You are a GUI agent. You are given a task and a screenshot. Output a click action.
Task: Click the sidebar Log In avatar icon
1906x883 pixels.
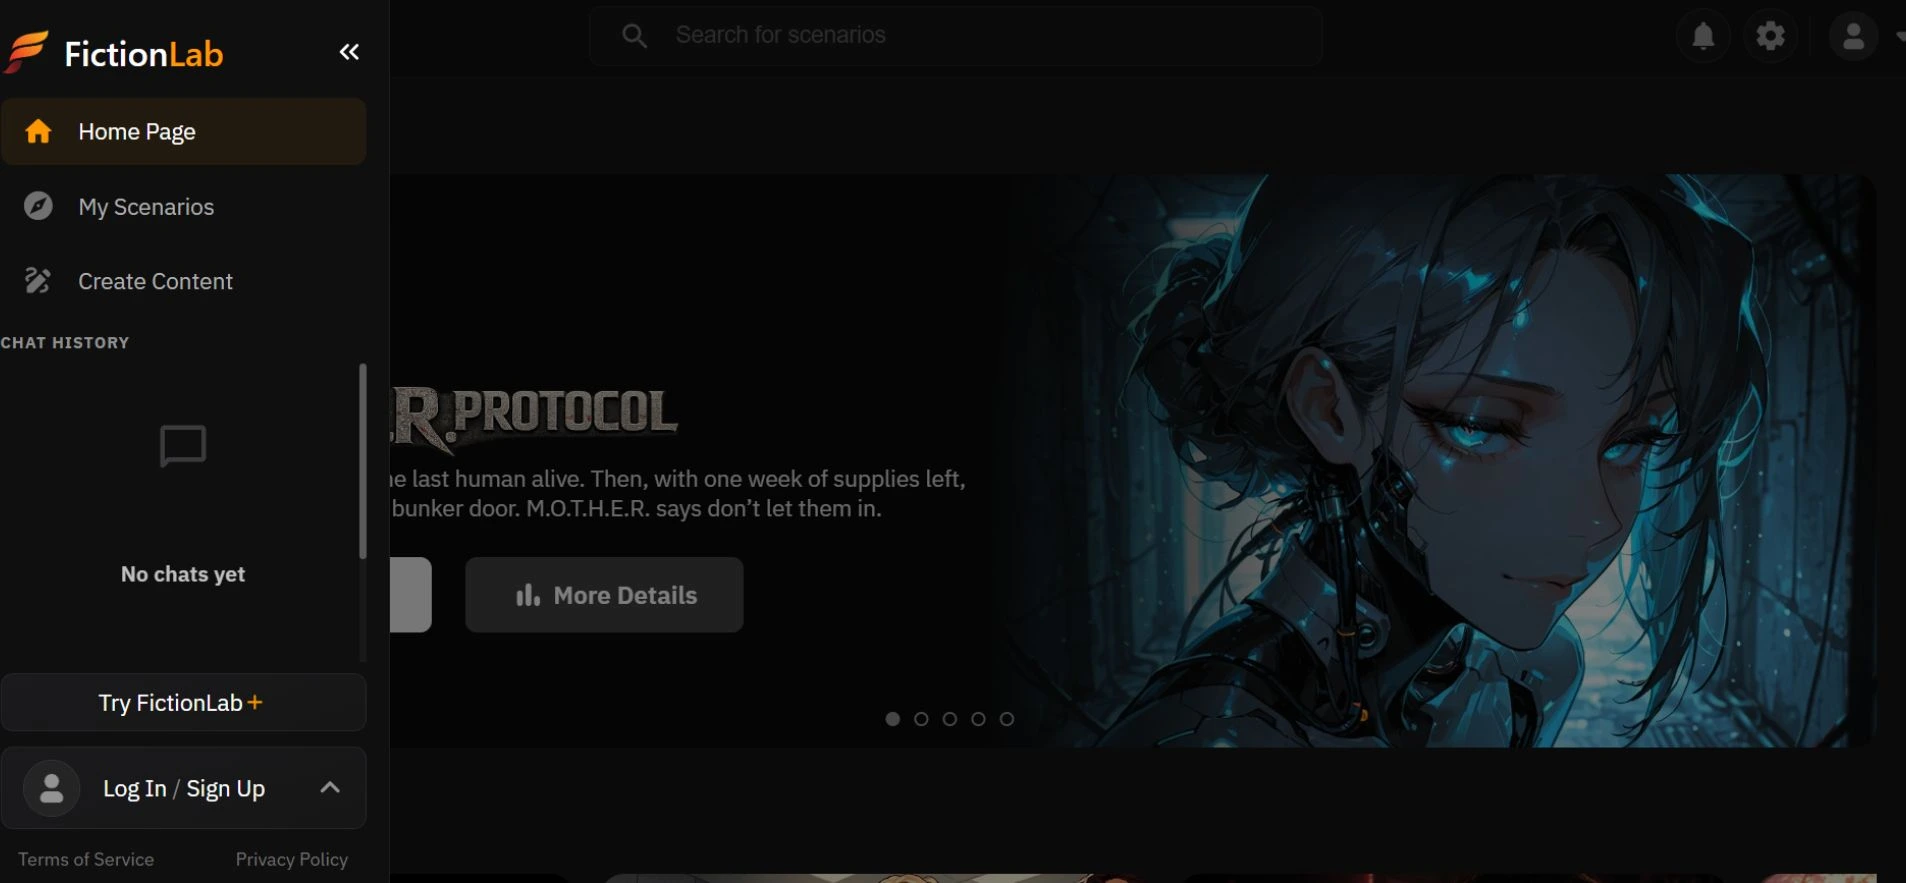point(52,788)
